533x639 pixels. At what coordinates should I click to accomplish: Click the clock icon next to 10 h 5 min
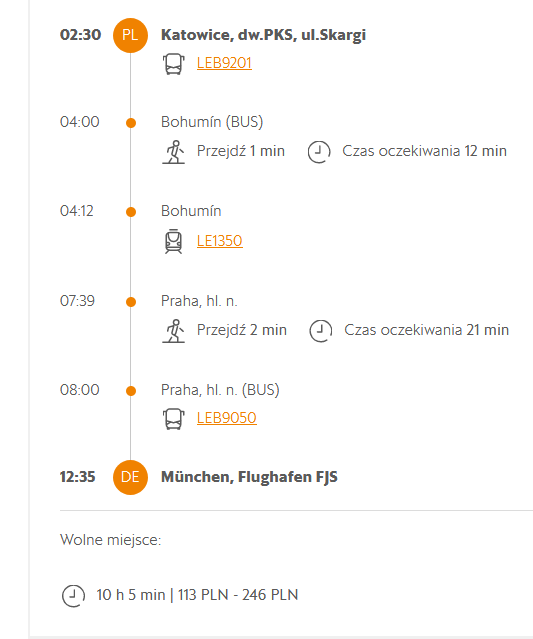73,595
